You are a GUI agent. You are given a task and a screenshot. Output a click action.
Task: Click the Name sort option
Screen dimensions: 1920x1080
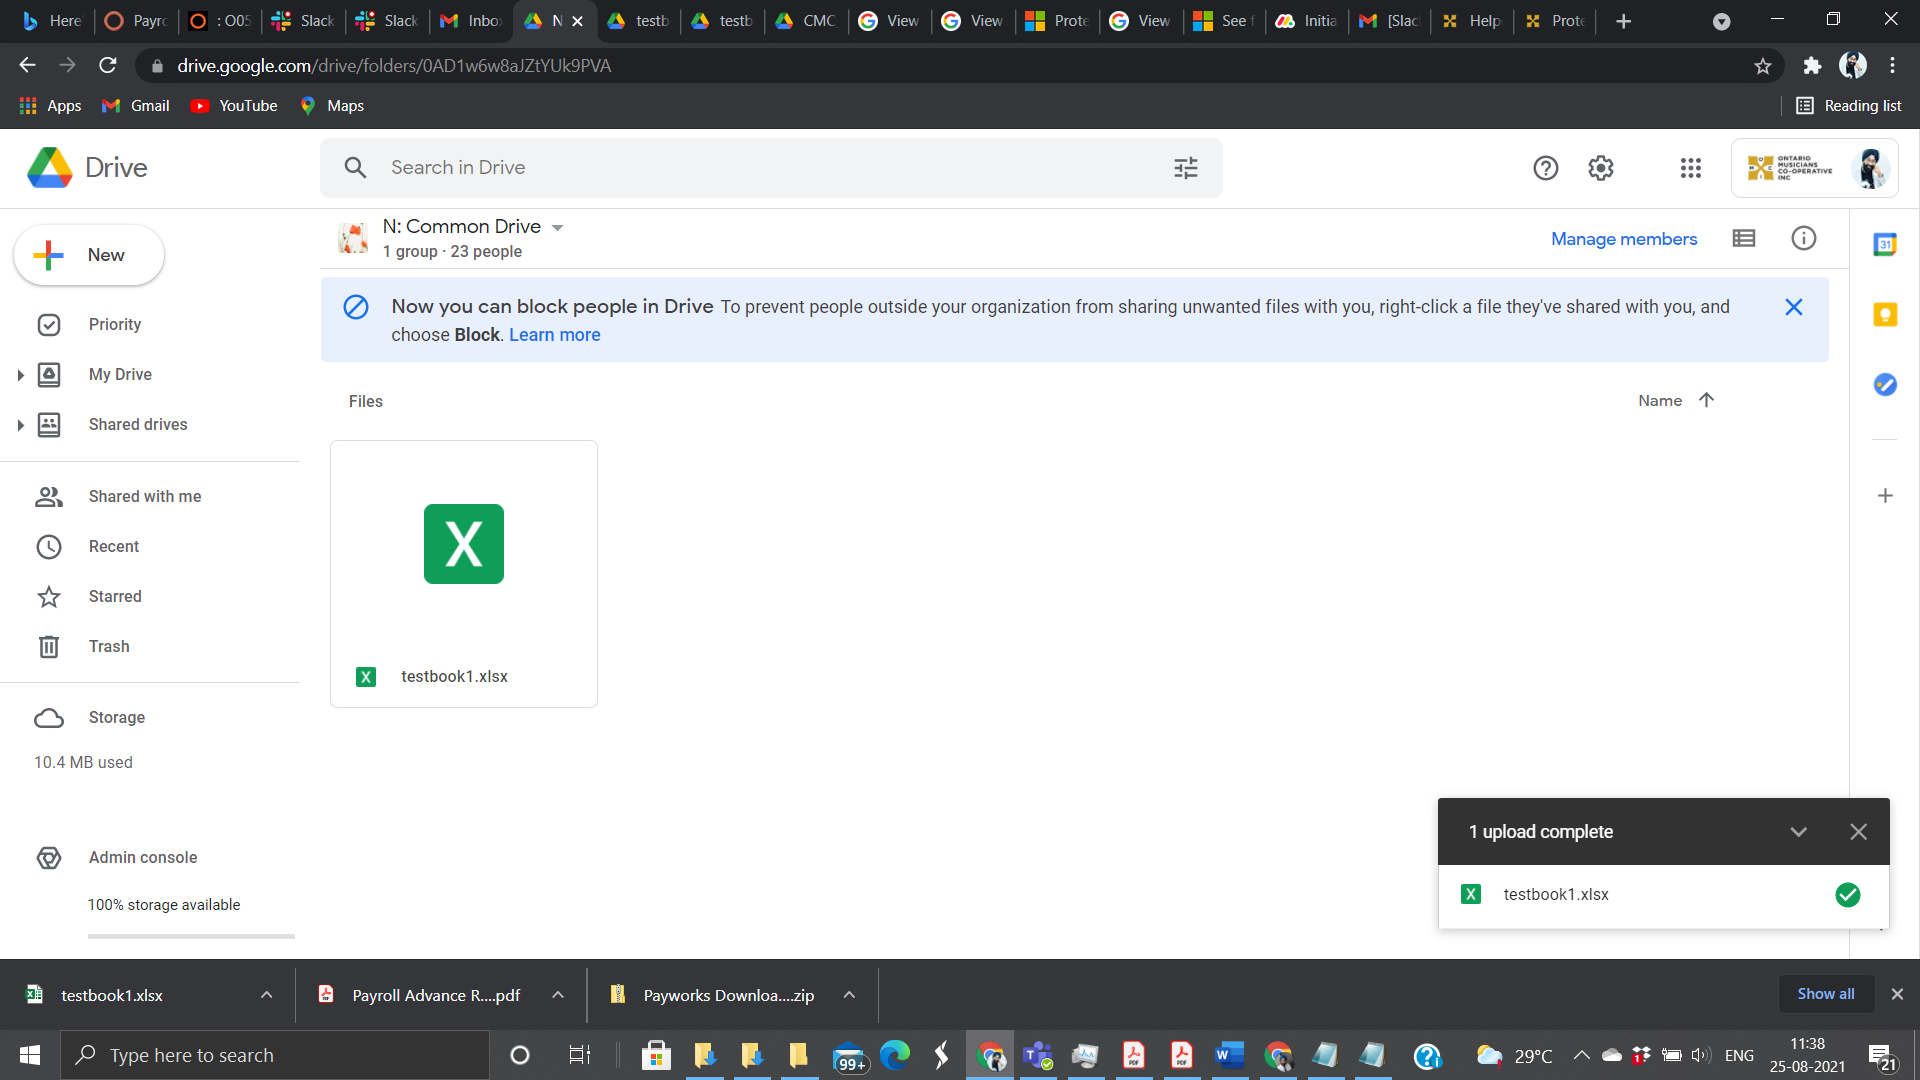pyautogui.click(x=1660, y=401)
